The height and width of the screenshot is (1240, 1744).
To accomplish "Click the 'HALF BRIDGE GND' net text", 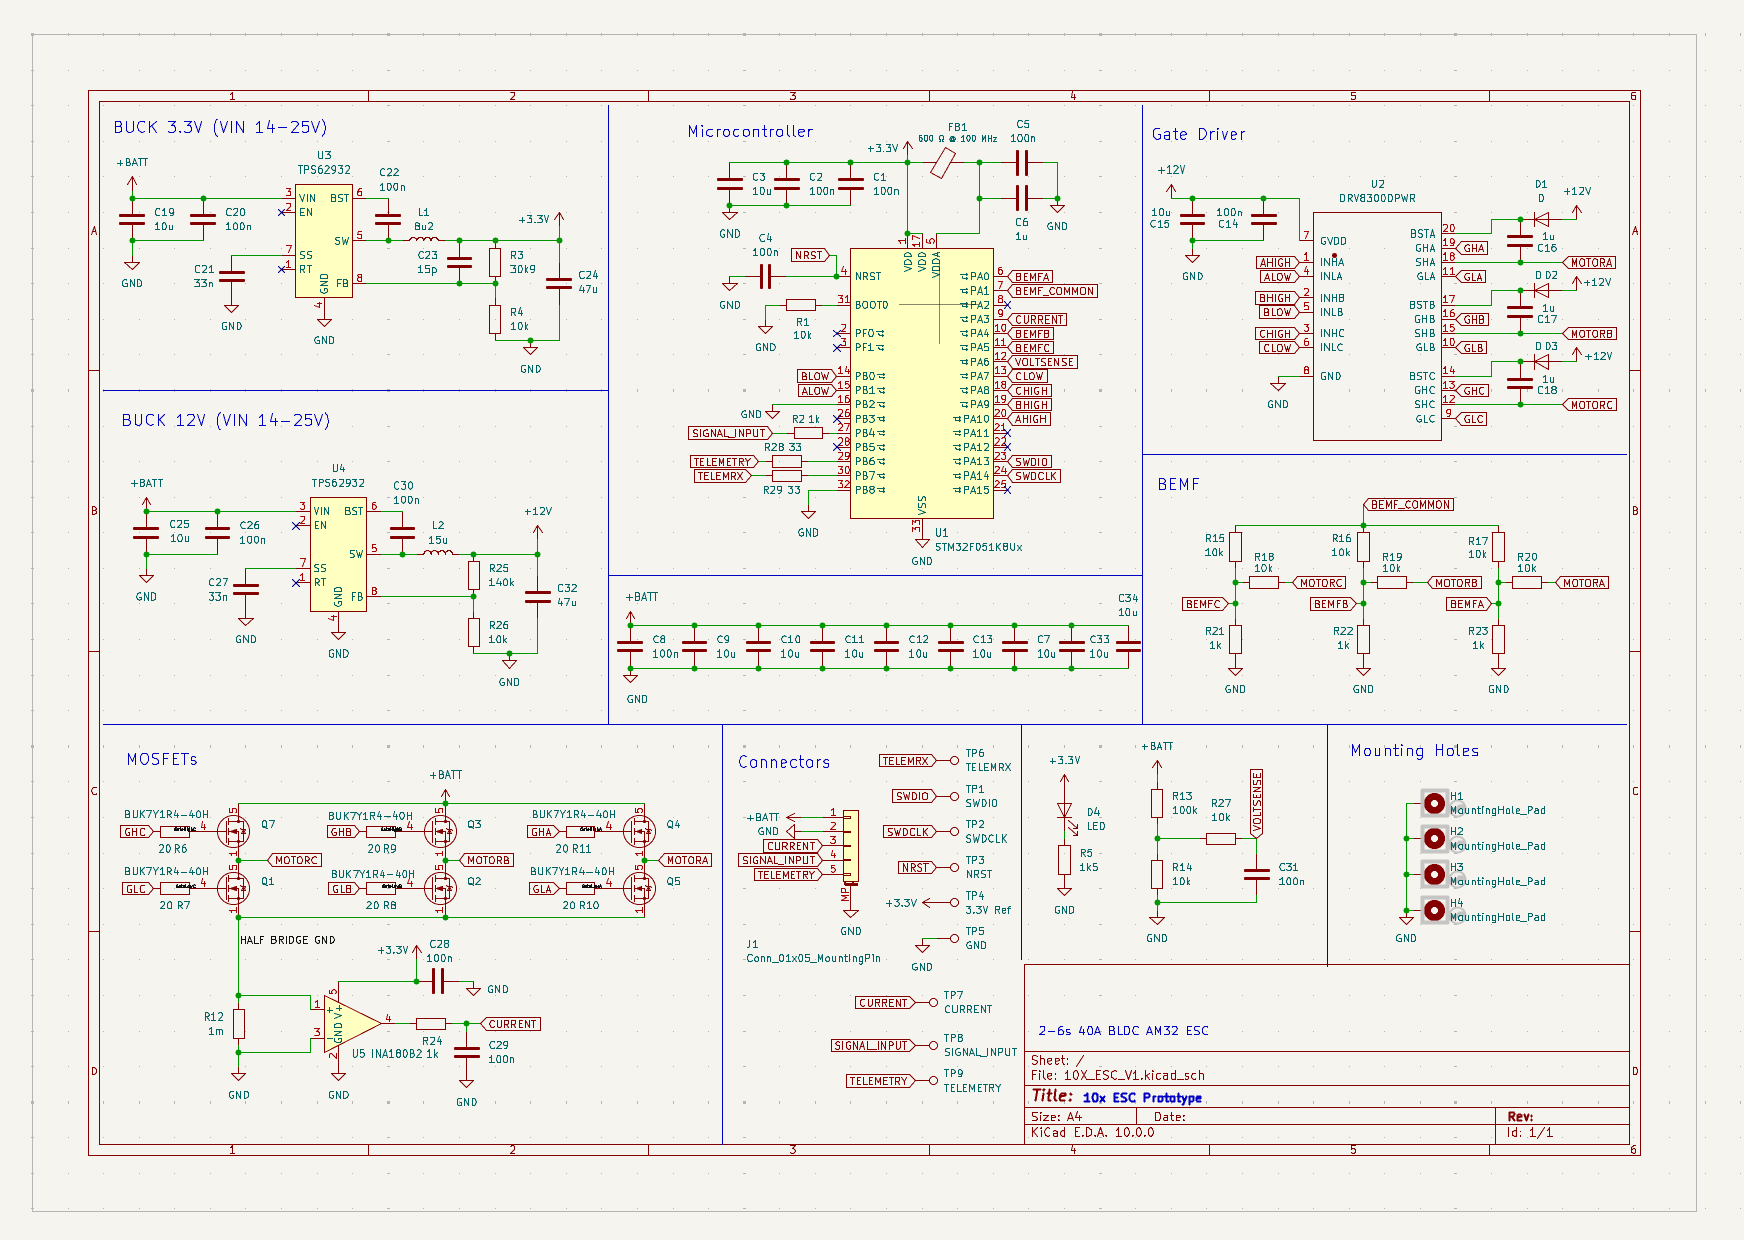I will (x=288, y=940).
